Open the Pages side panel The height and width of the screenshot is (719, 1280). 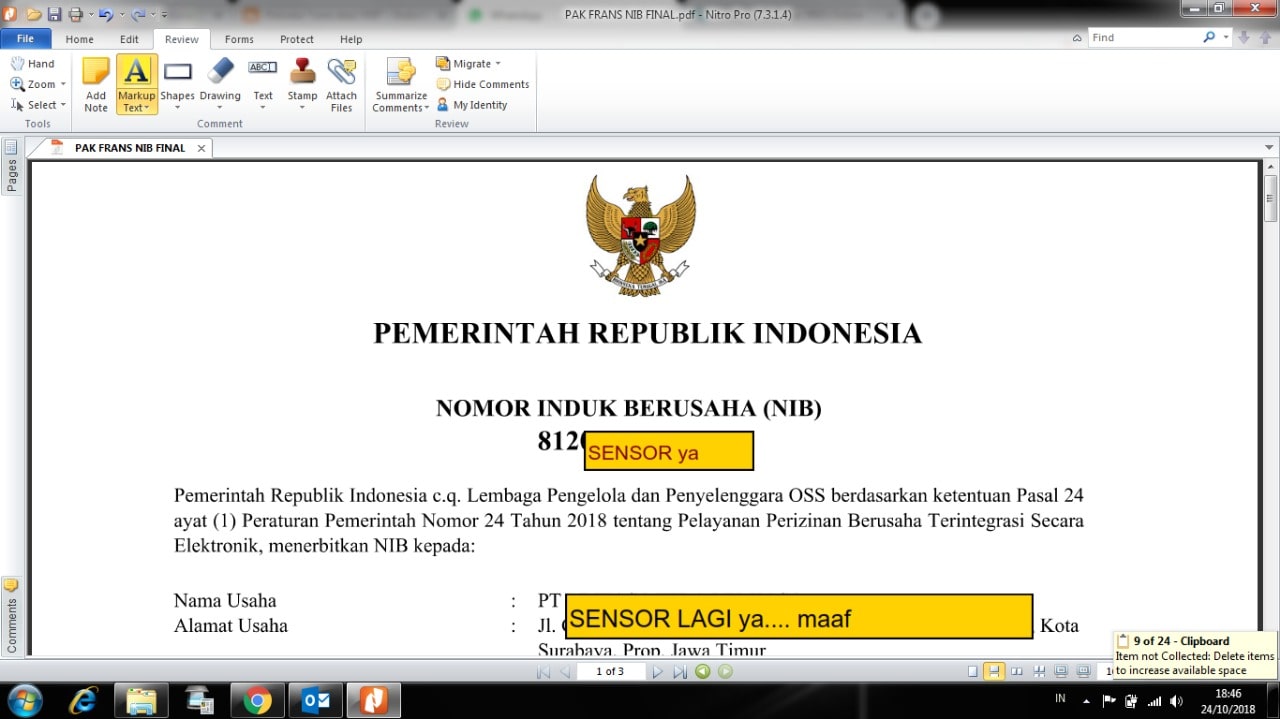tap(11, 167)
